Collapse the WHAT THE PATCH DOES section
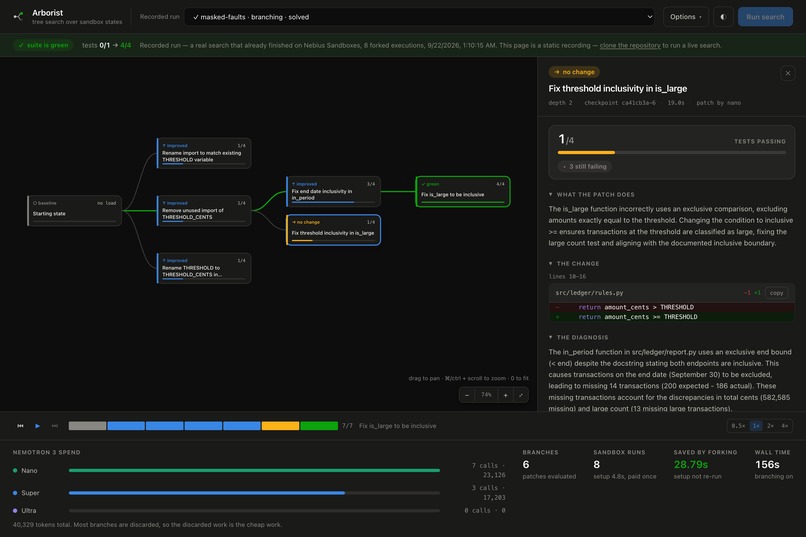Screen dimensions: 806x537 [592, 194]
